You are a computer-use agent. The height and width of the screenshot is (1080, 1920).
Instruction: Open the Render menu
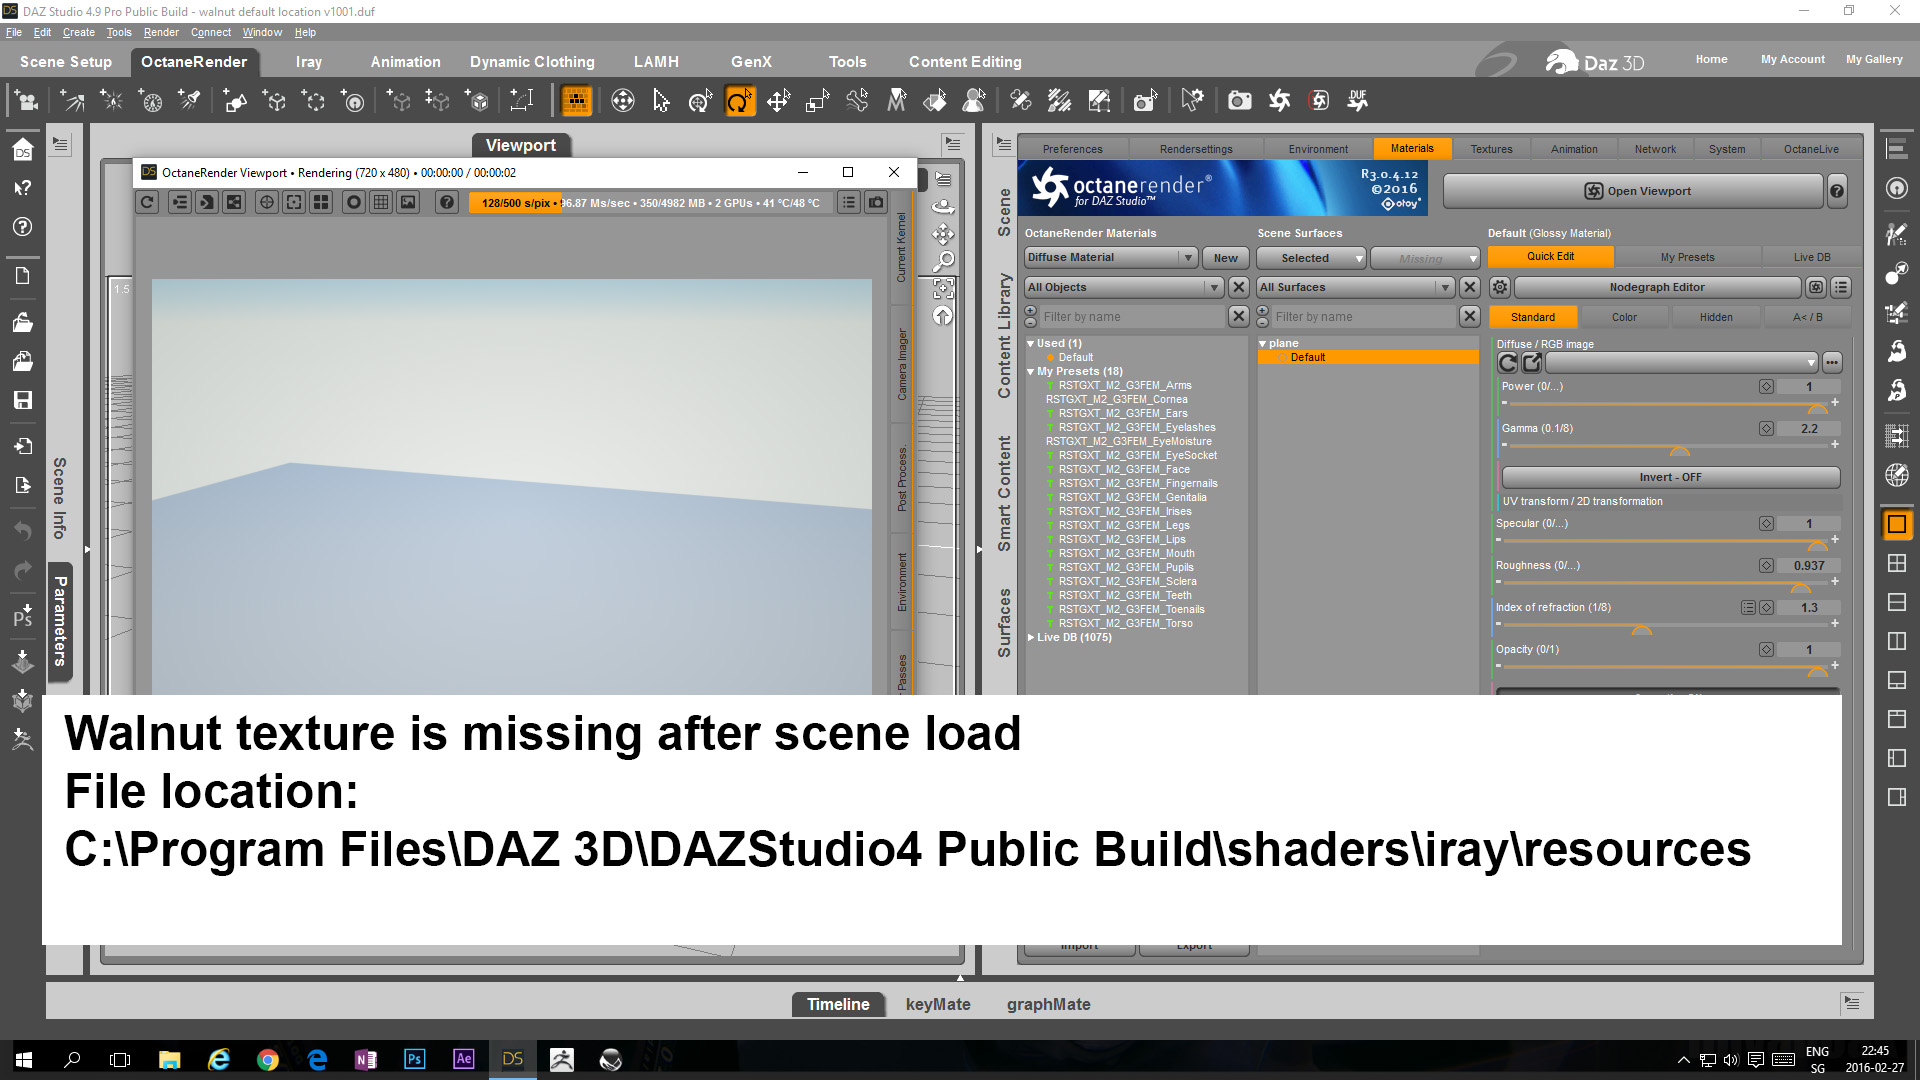(x=160, y=32)
